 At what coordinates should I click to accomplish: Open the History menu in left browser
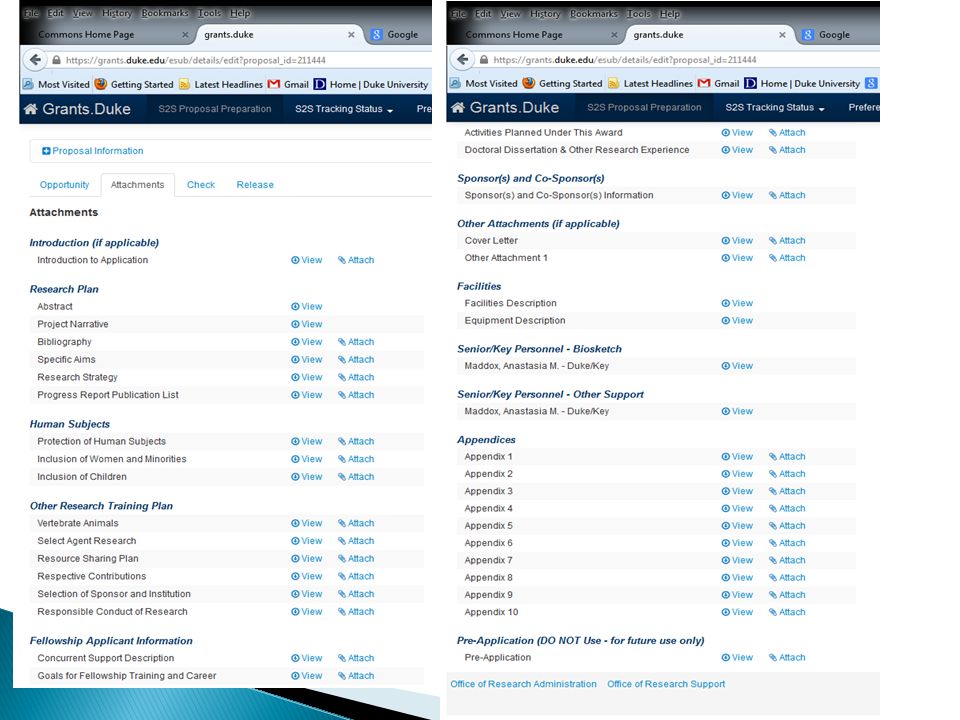(x=117, y=13)
